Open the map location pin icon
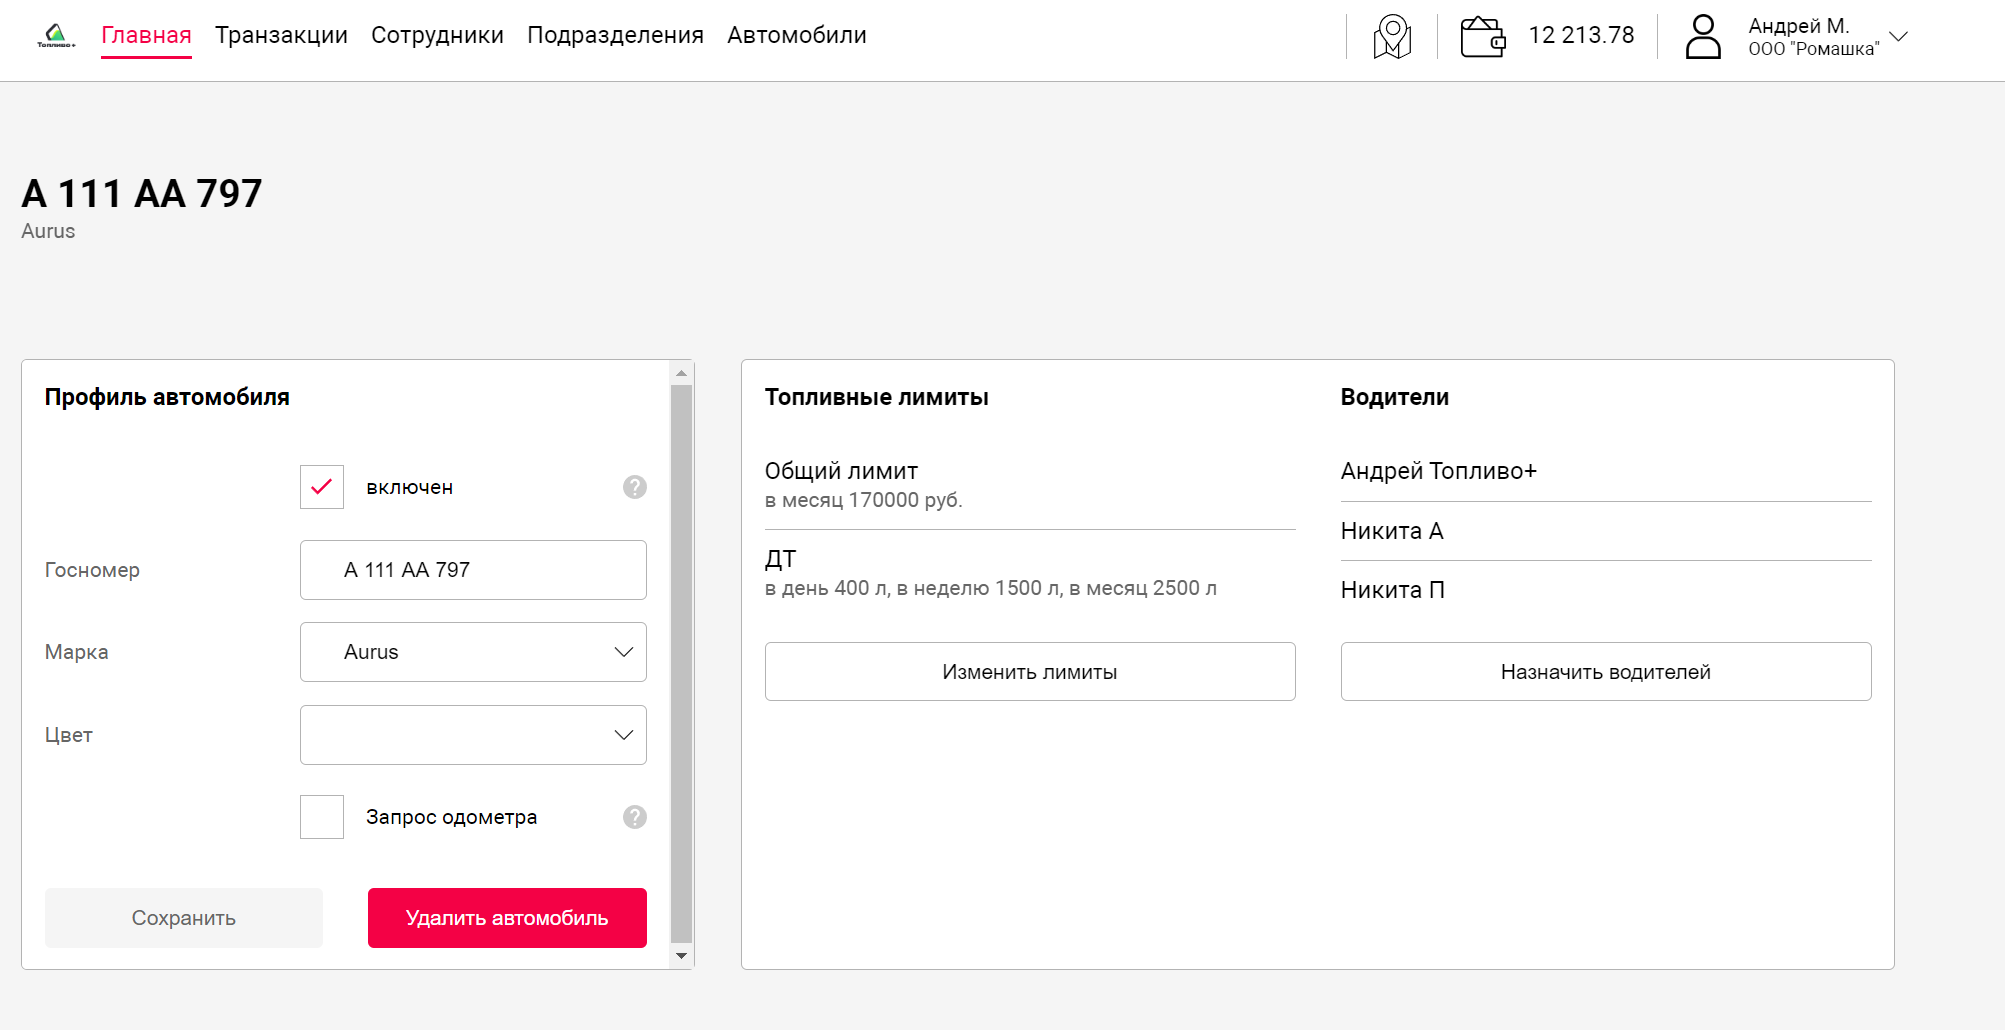The height and width of the screenshot is (1030, 2005). [1392, 37]
